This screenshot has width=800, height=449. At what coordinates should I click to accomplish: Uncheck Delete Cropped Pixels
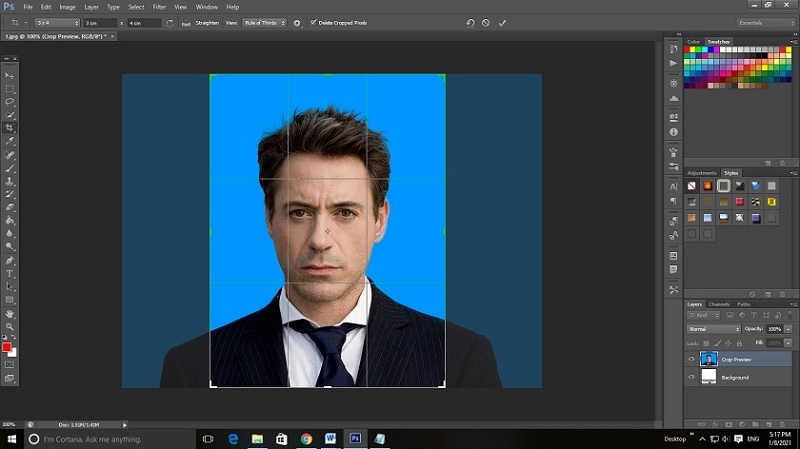pyautogui.click(x=313, y=22)
